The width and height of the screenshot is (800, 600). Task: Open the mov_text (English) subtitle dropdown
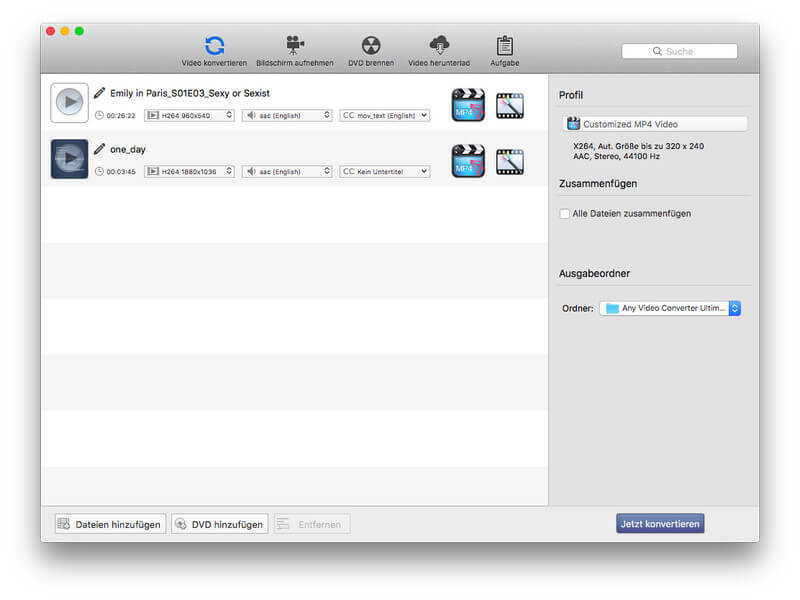tap(385, 116)
